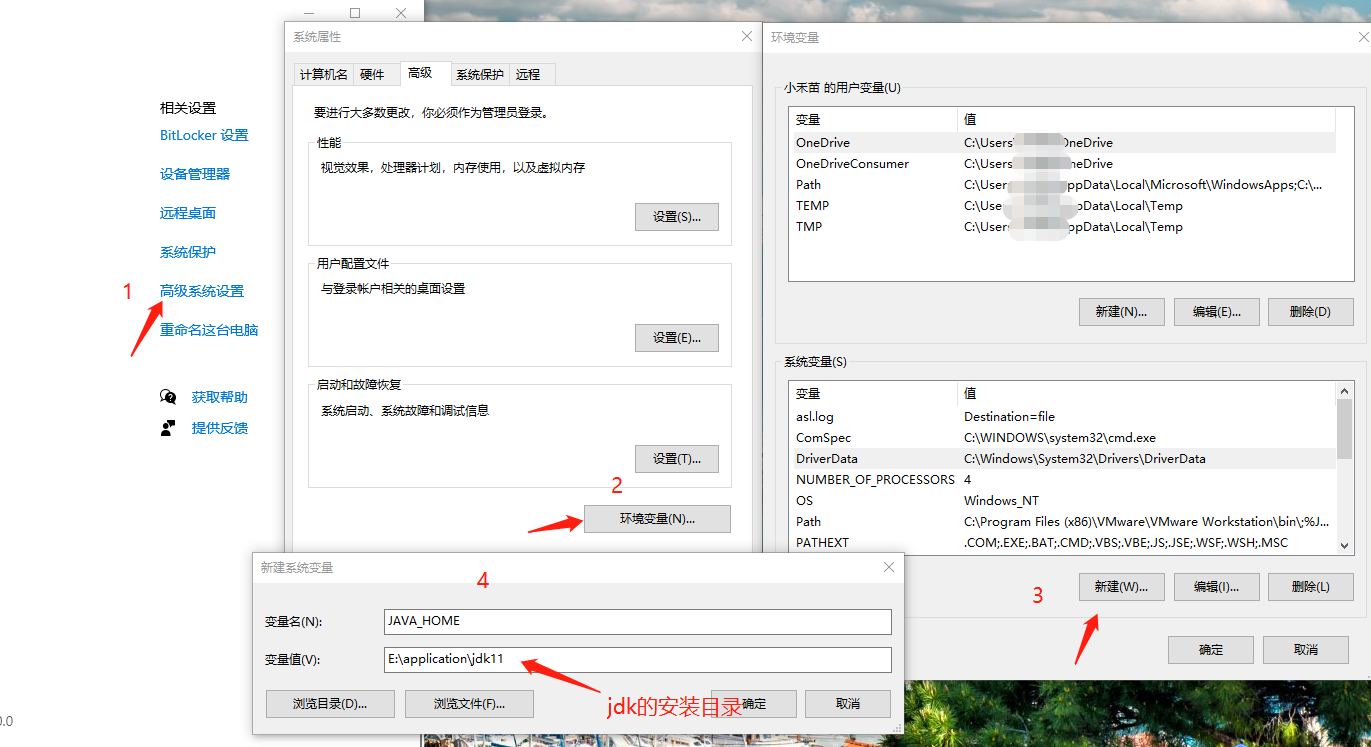Open 性能 settings with 设置(S)

tap(677, 217)
